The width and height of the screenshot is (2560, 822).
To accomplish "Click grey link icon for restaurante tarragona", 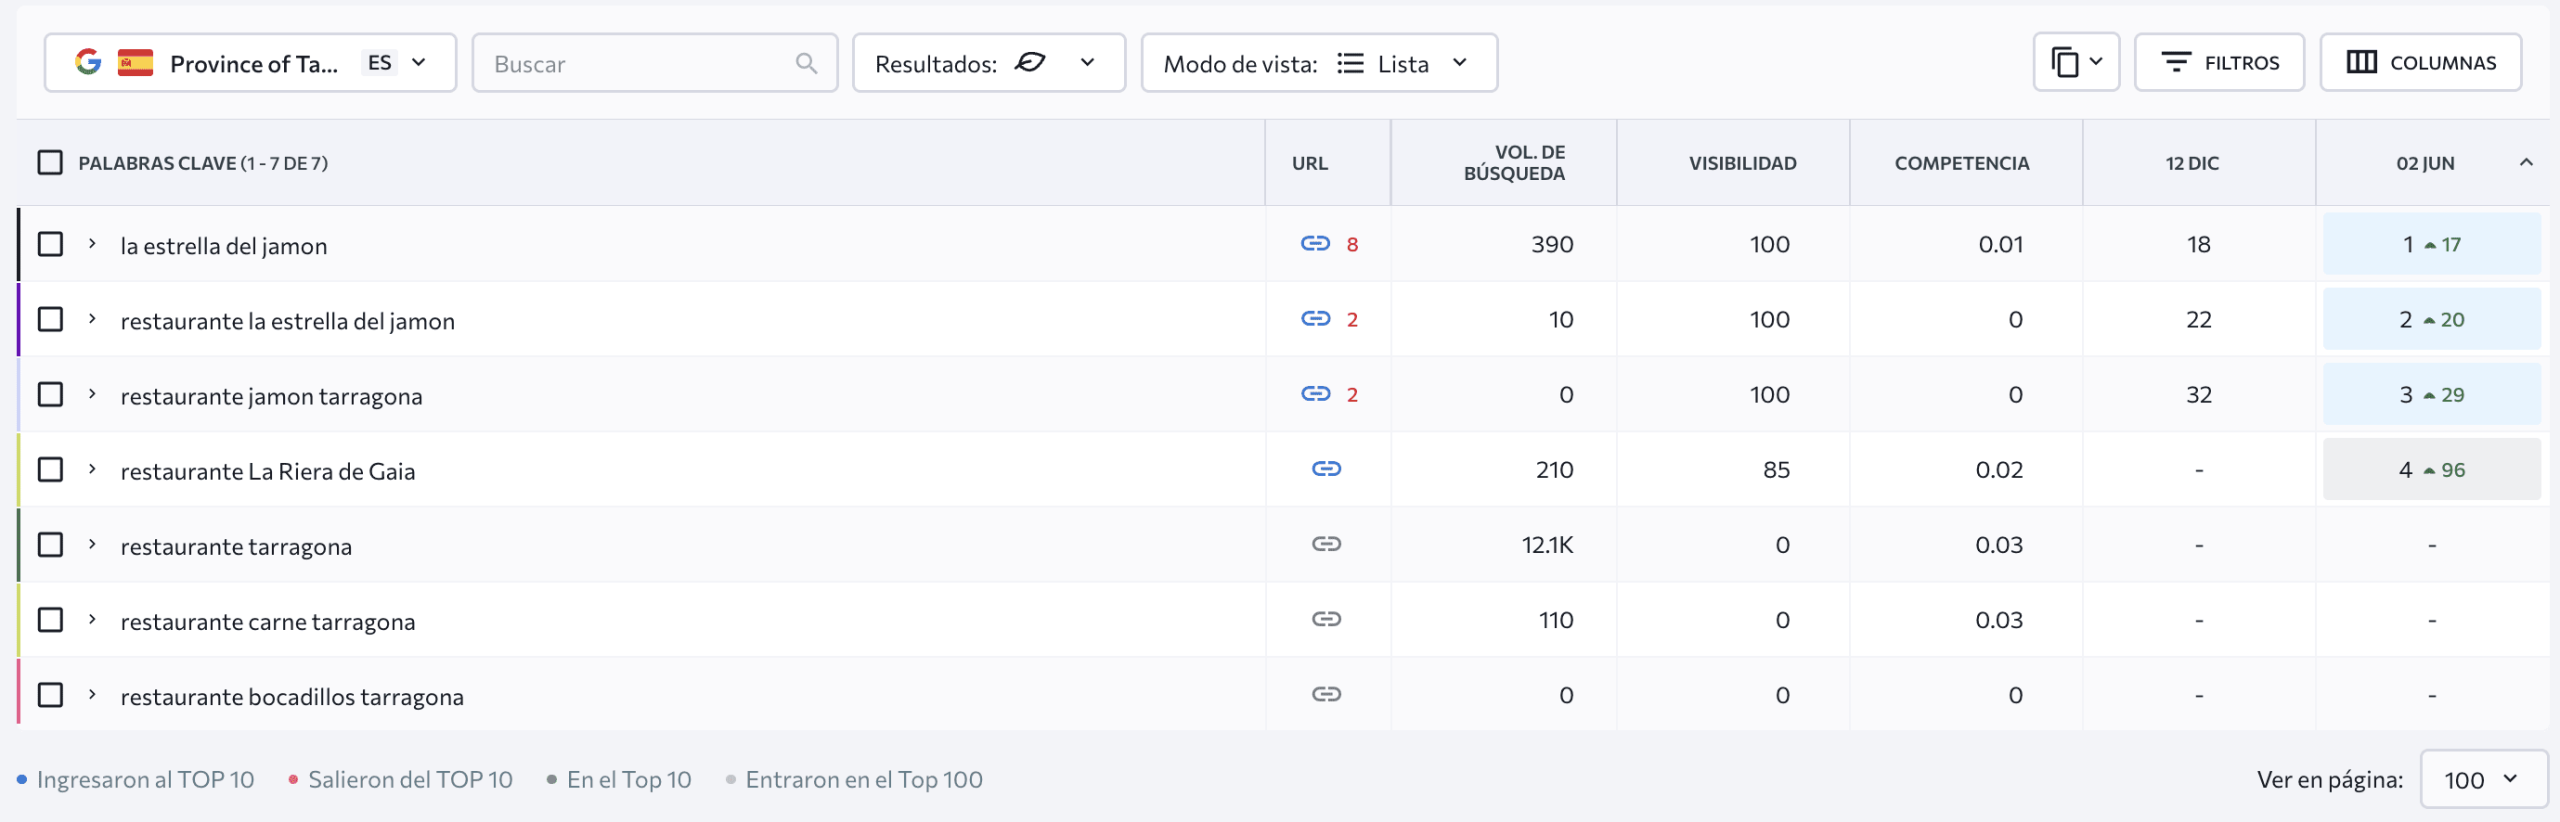I will tap(1326, 543).
